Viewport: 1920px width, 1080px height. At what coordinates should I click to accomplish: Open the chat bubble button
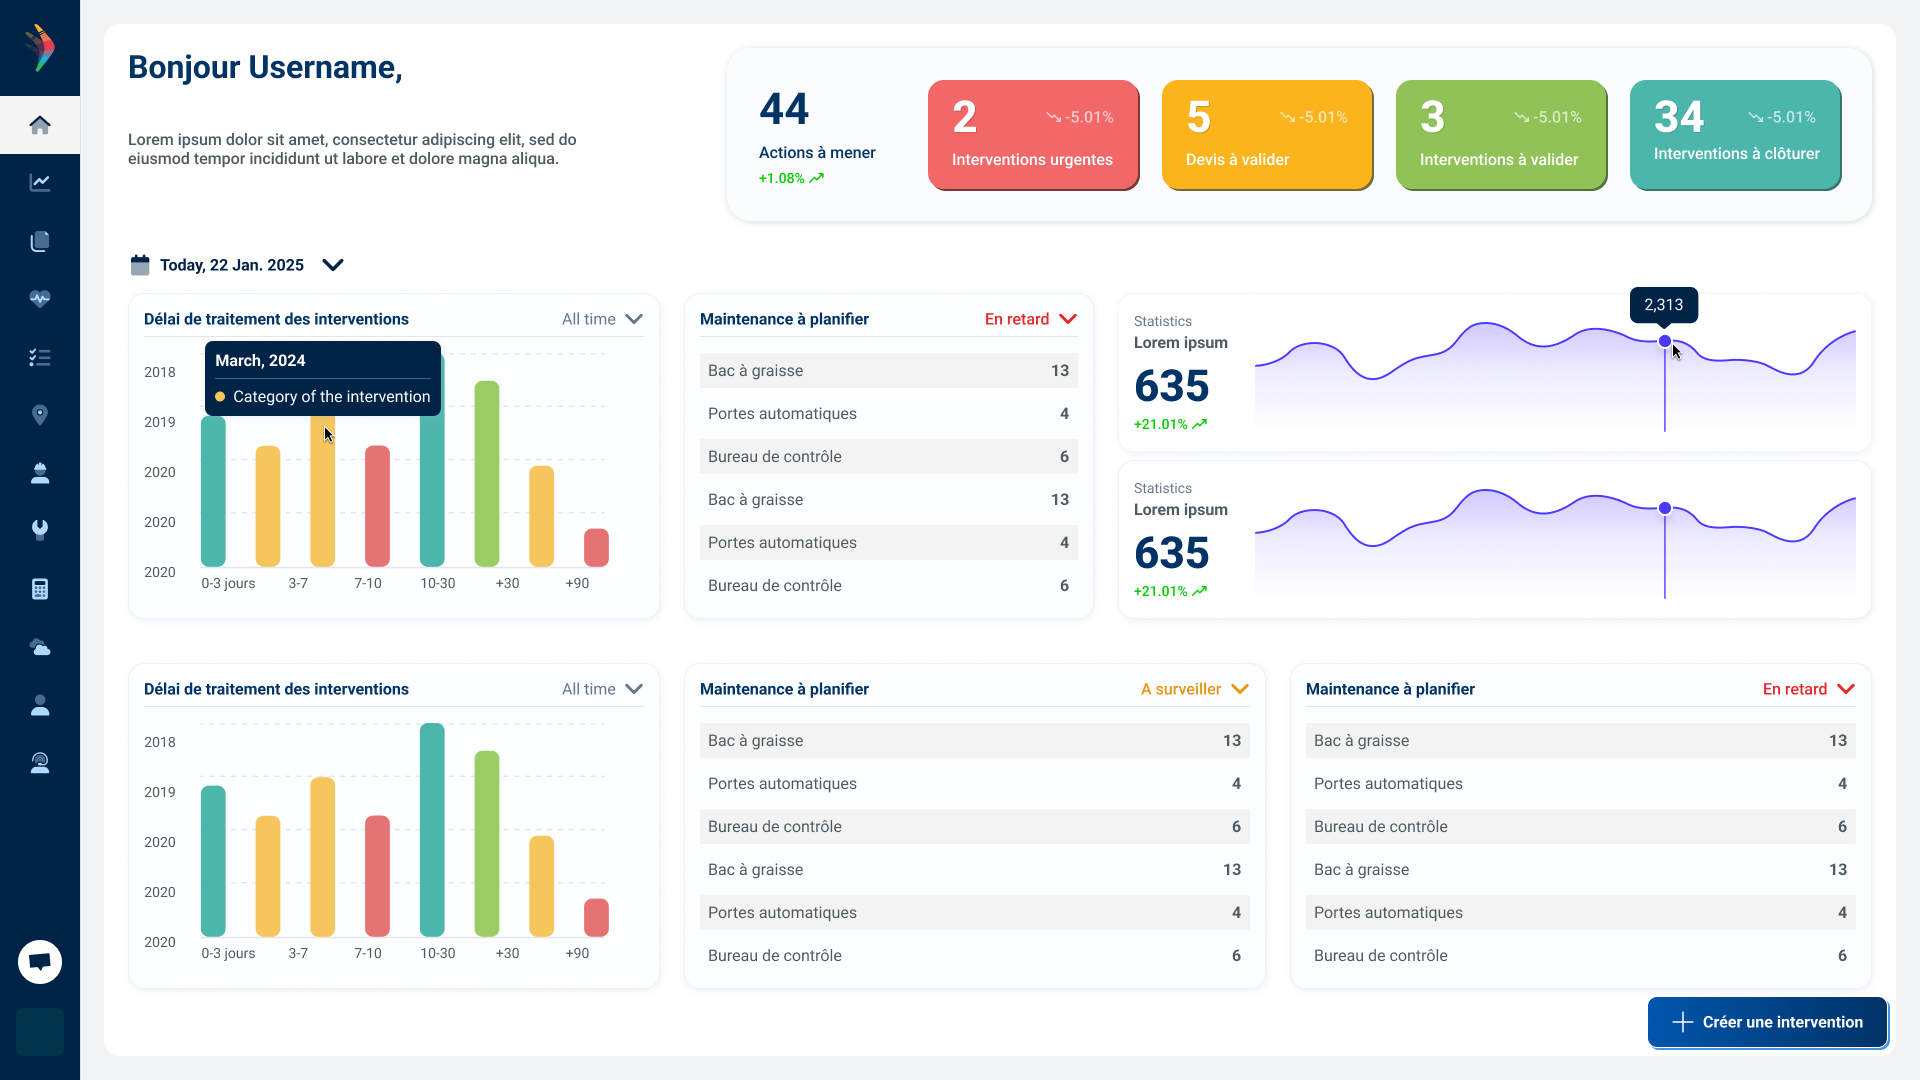(x=40, y=962)
